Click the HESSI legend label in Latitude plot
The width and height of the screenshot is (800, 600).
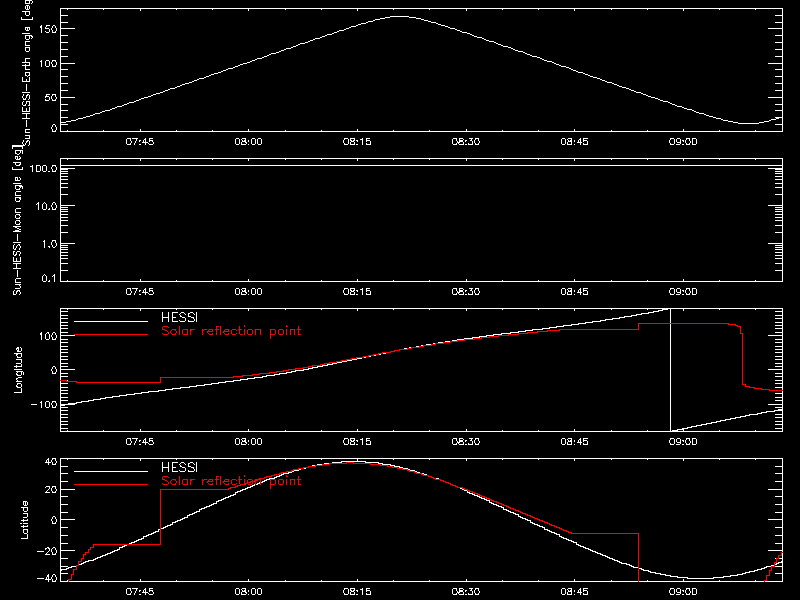179,467
